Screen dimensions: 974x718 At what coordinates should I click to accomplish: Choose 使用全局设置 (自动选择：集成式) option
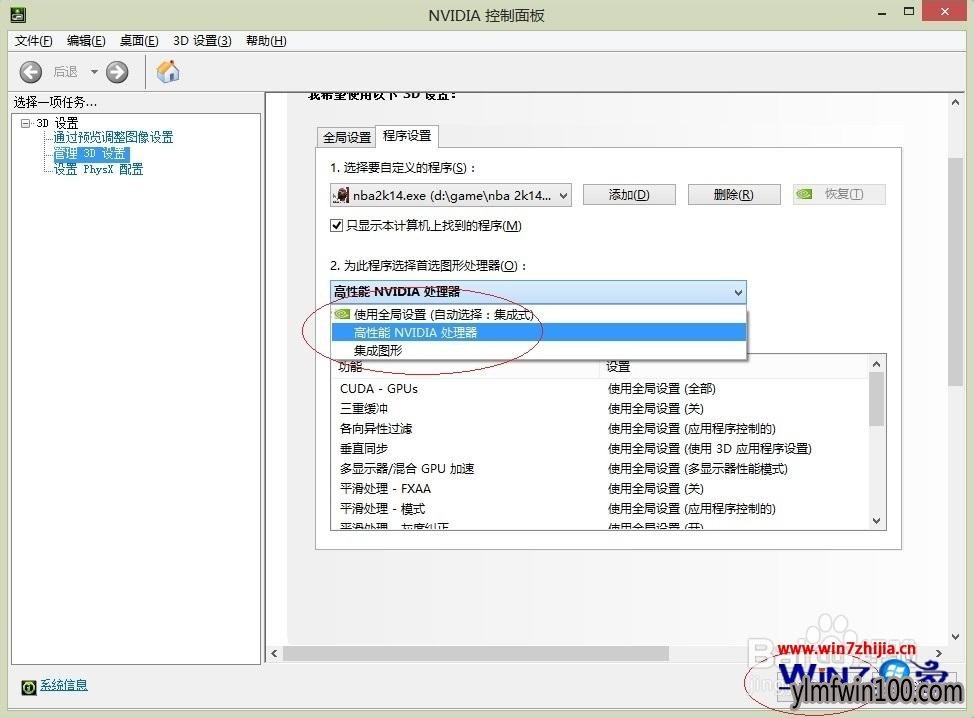tap(539, 315)
